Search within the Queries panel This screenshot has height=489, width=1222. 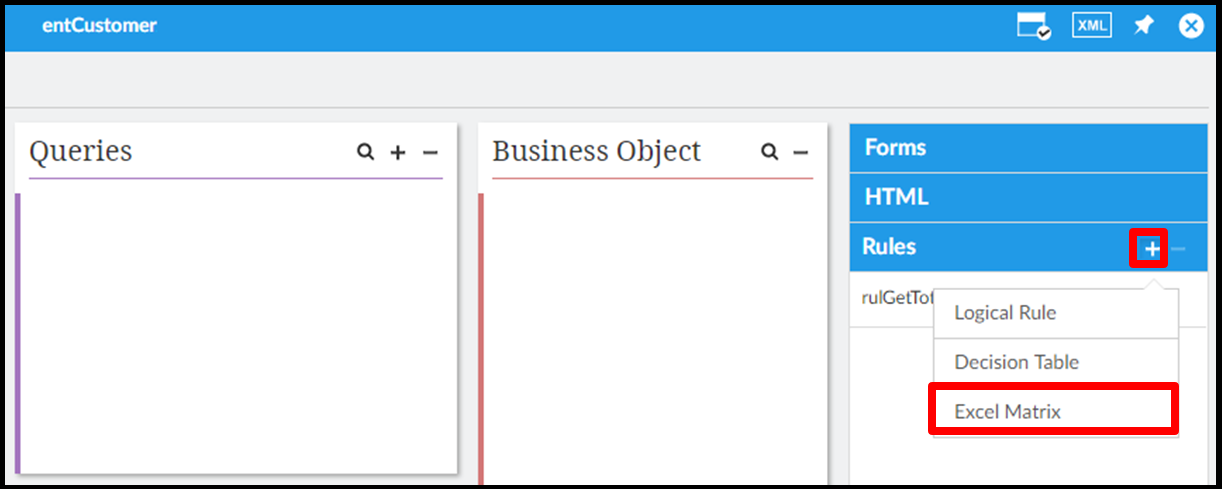pyautogui.click(x=366, y=152)
